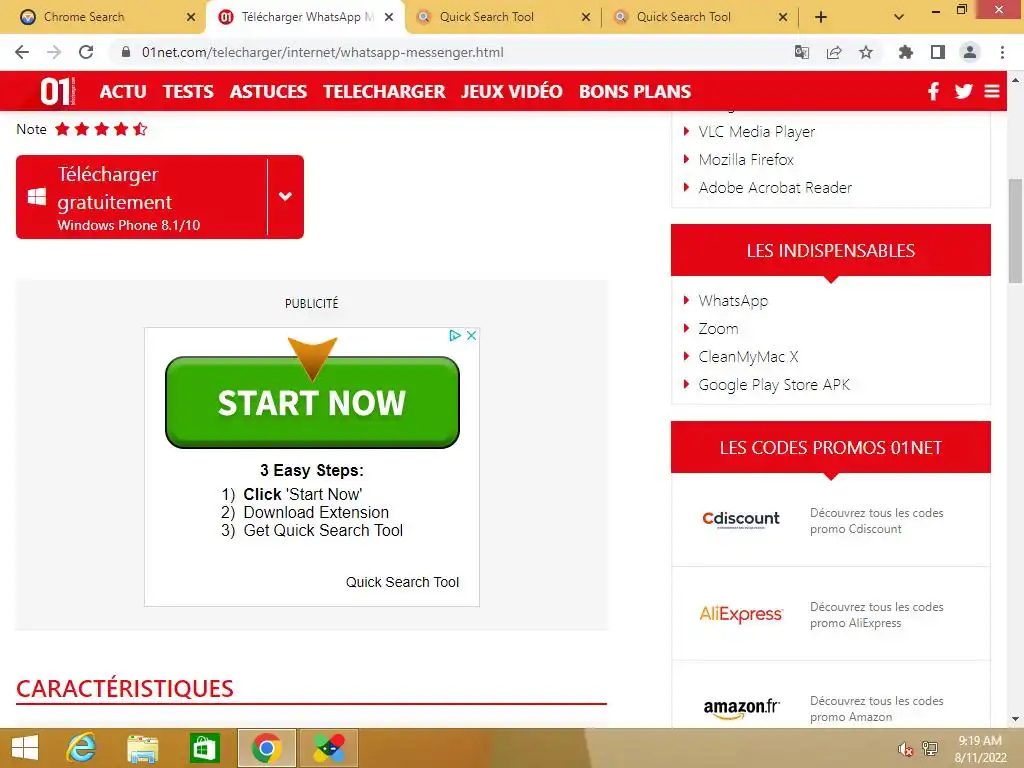Open WhatsApp link in Les Indispensables
The height and width of the screenshot is (768, 1024).
[733, 301]
